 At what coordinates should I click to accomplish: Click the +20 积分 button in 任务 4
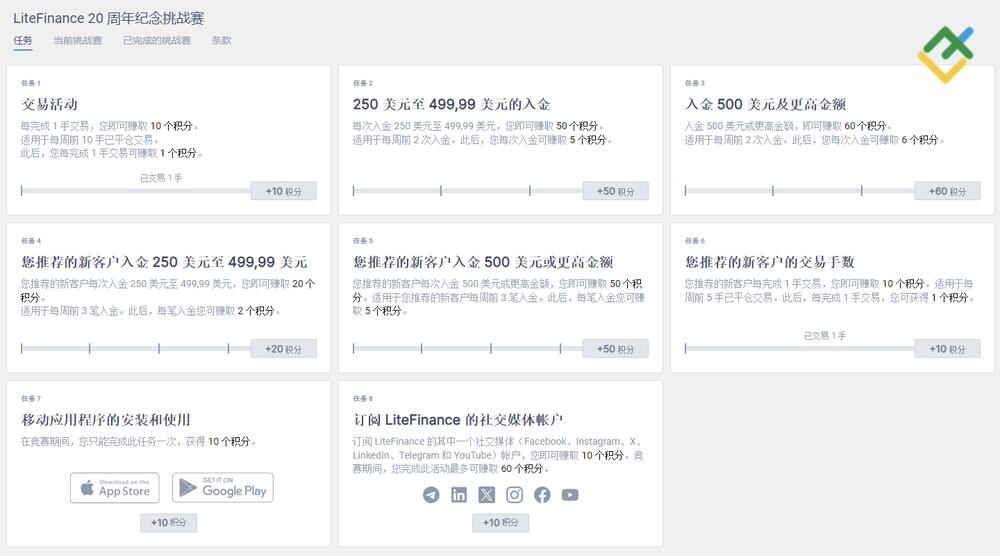click(283, 349)
